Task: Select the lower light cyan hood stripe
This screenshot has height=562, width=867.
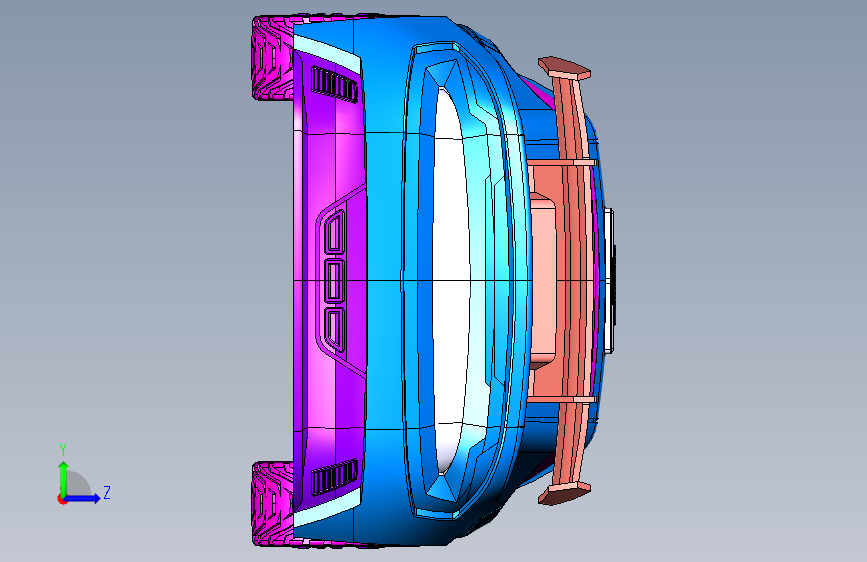Action: 327,508
